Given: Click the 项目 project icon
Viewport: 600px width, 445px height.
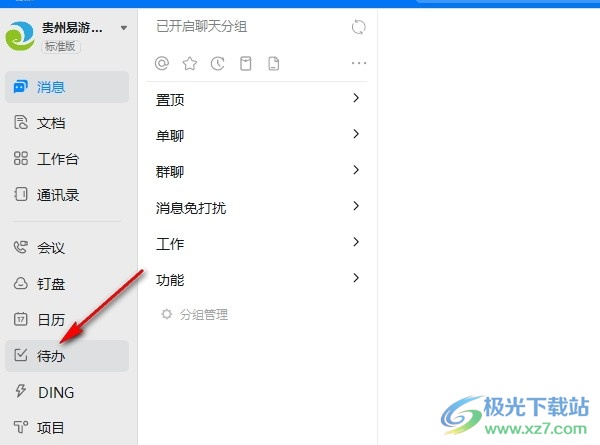Looking at the screenshot, I should (x=21, y=427).
